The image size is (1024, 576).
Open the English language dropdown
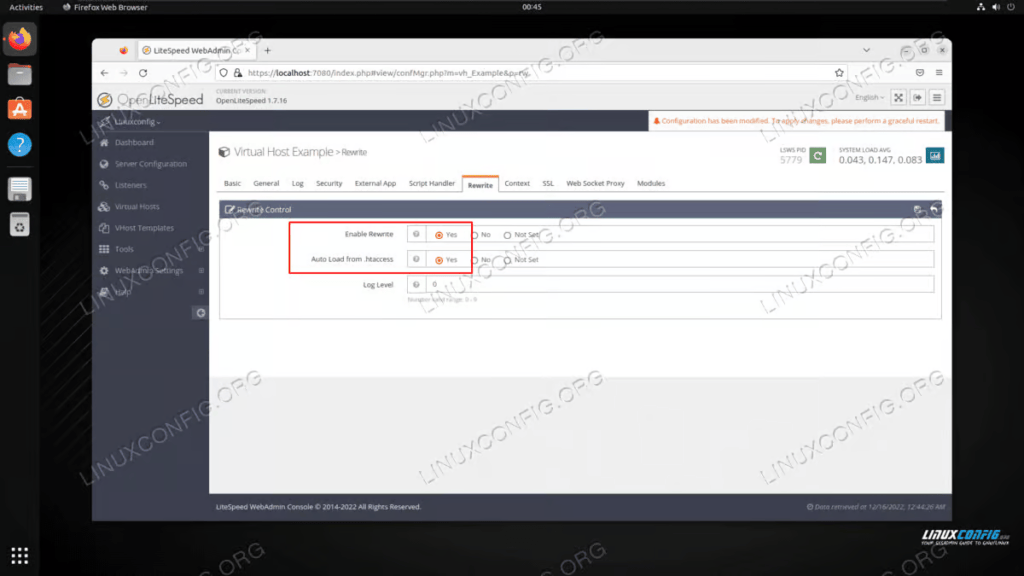pos(868,97)
